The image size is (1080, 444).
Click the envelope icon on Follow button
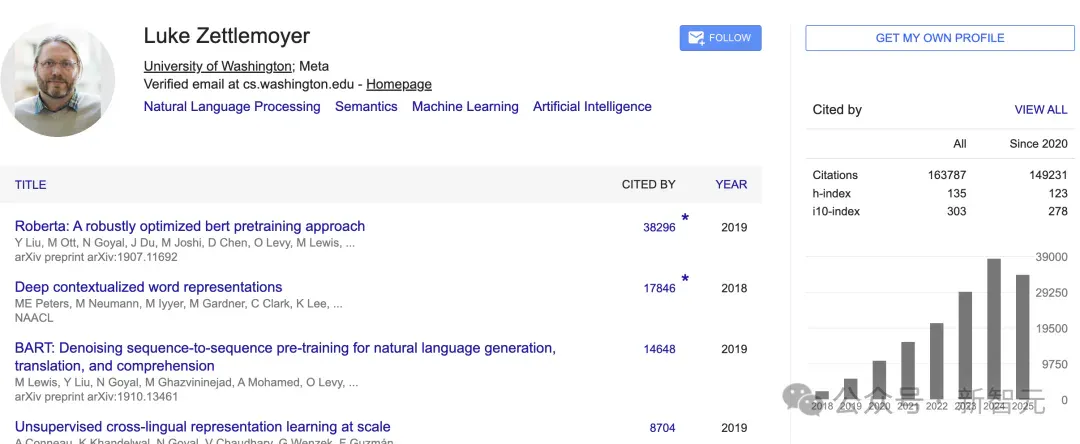[x=696, y=38]
